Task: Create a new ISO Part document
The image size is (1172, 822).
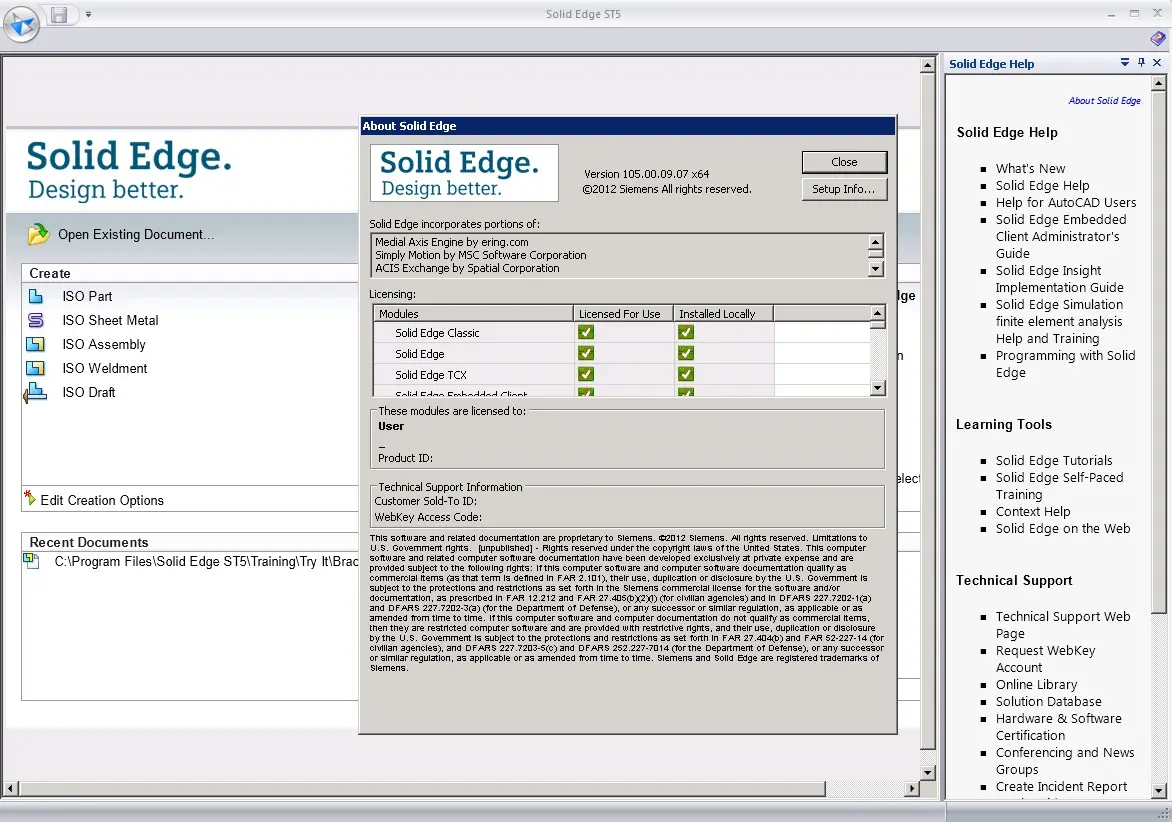Action: coord(87,297)
